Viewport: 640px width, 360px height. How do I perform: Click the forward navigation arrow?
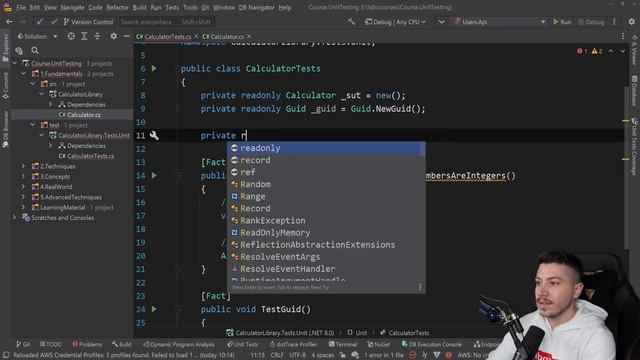tap(22, 22)
